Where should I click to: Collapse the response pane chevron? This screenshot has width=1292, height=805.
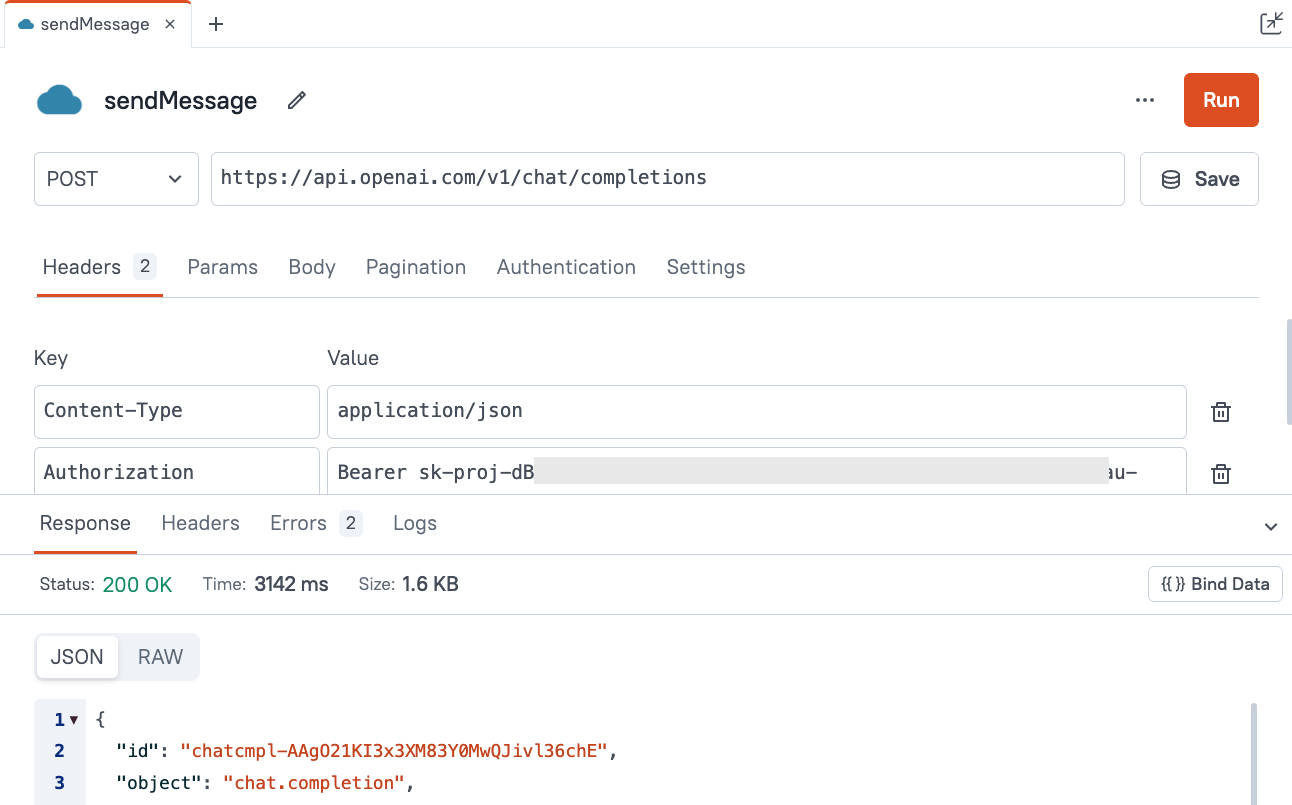pos(1271,526)
